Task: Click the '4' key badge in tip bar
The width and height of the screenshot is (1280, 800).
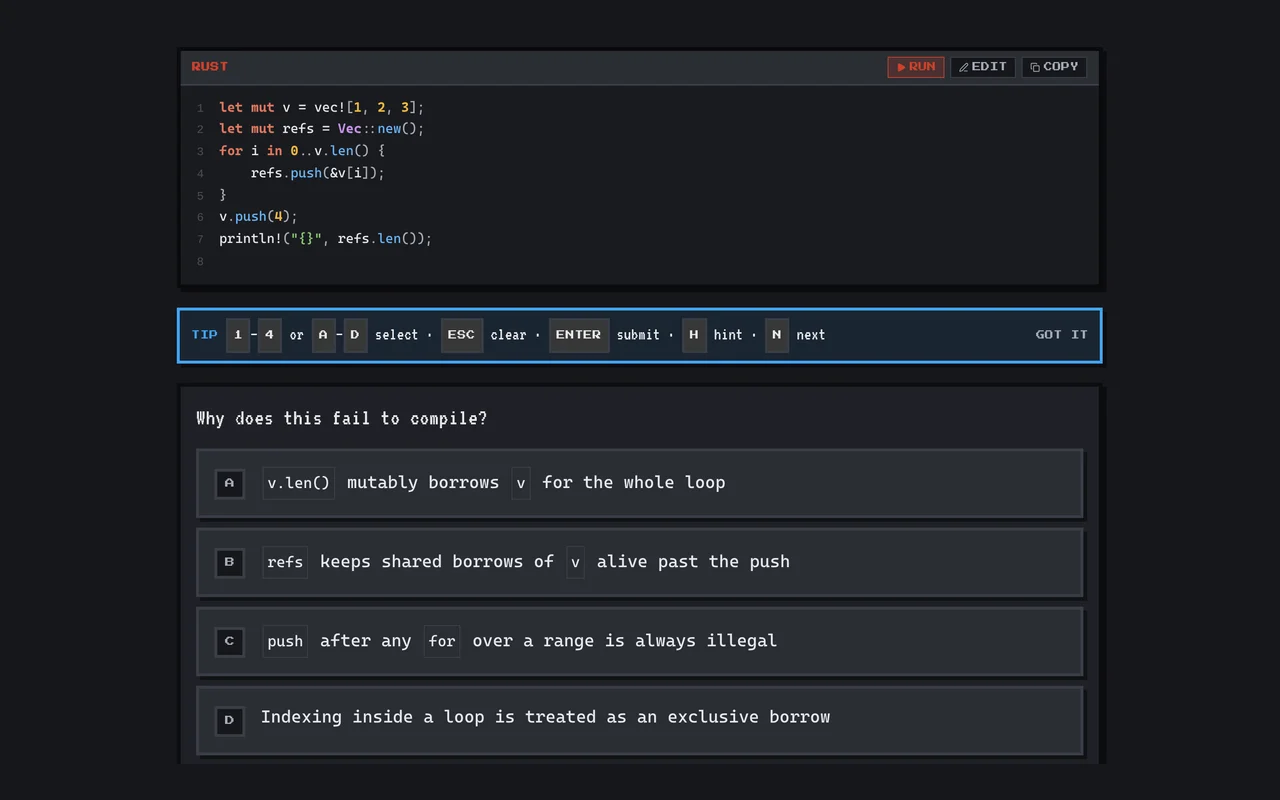Action: click(270, 335)
